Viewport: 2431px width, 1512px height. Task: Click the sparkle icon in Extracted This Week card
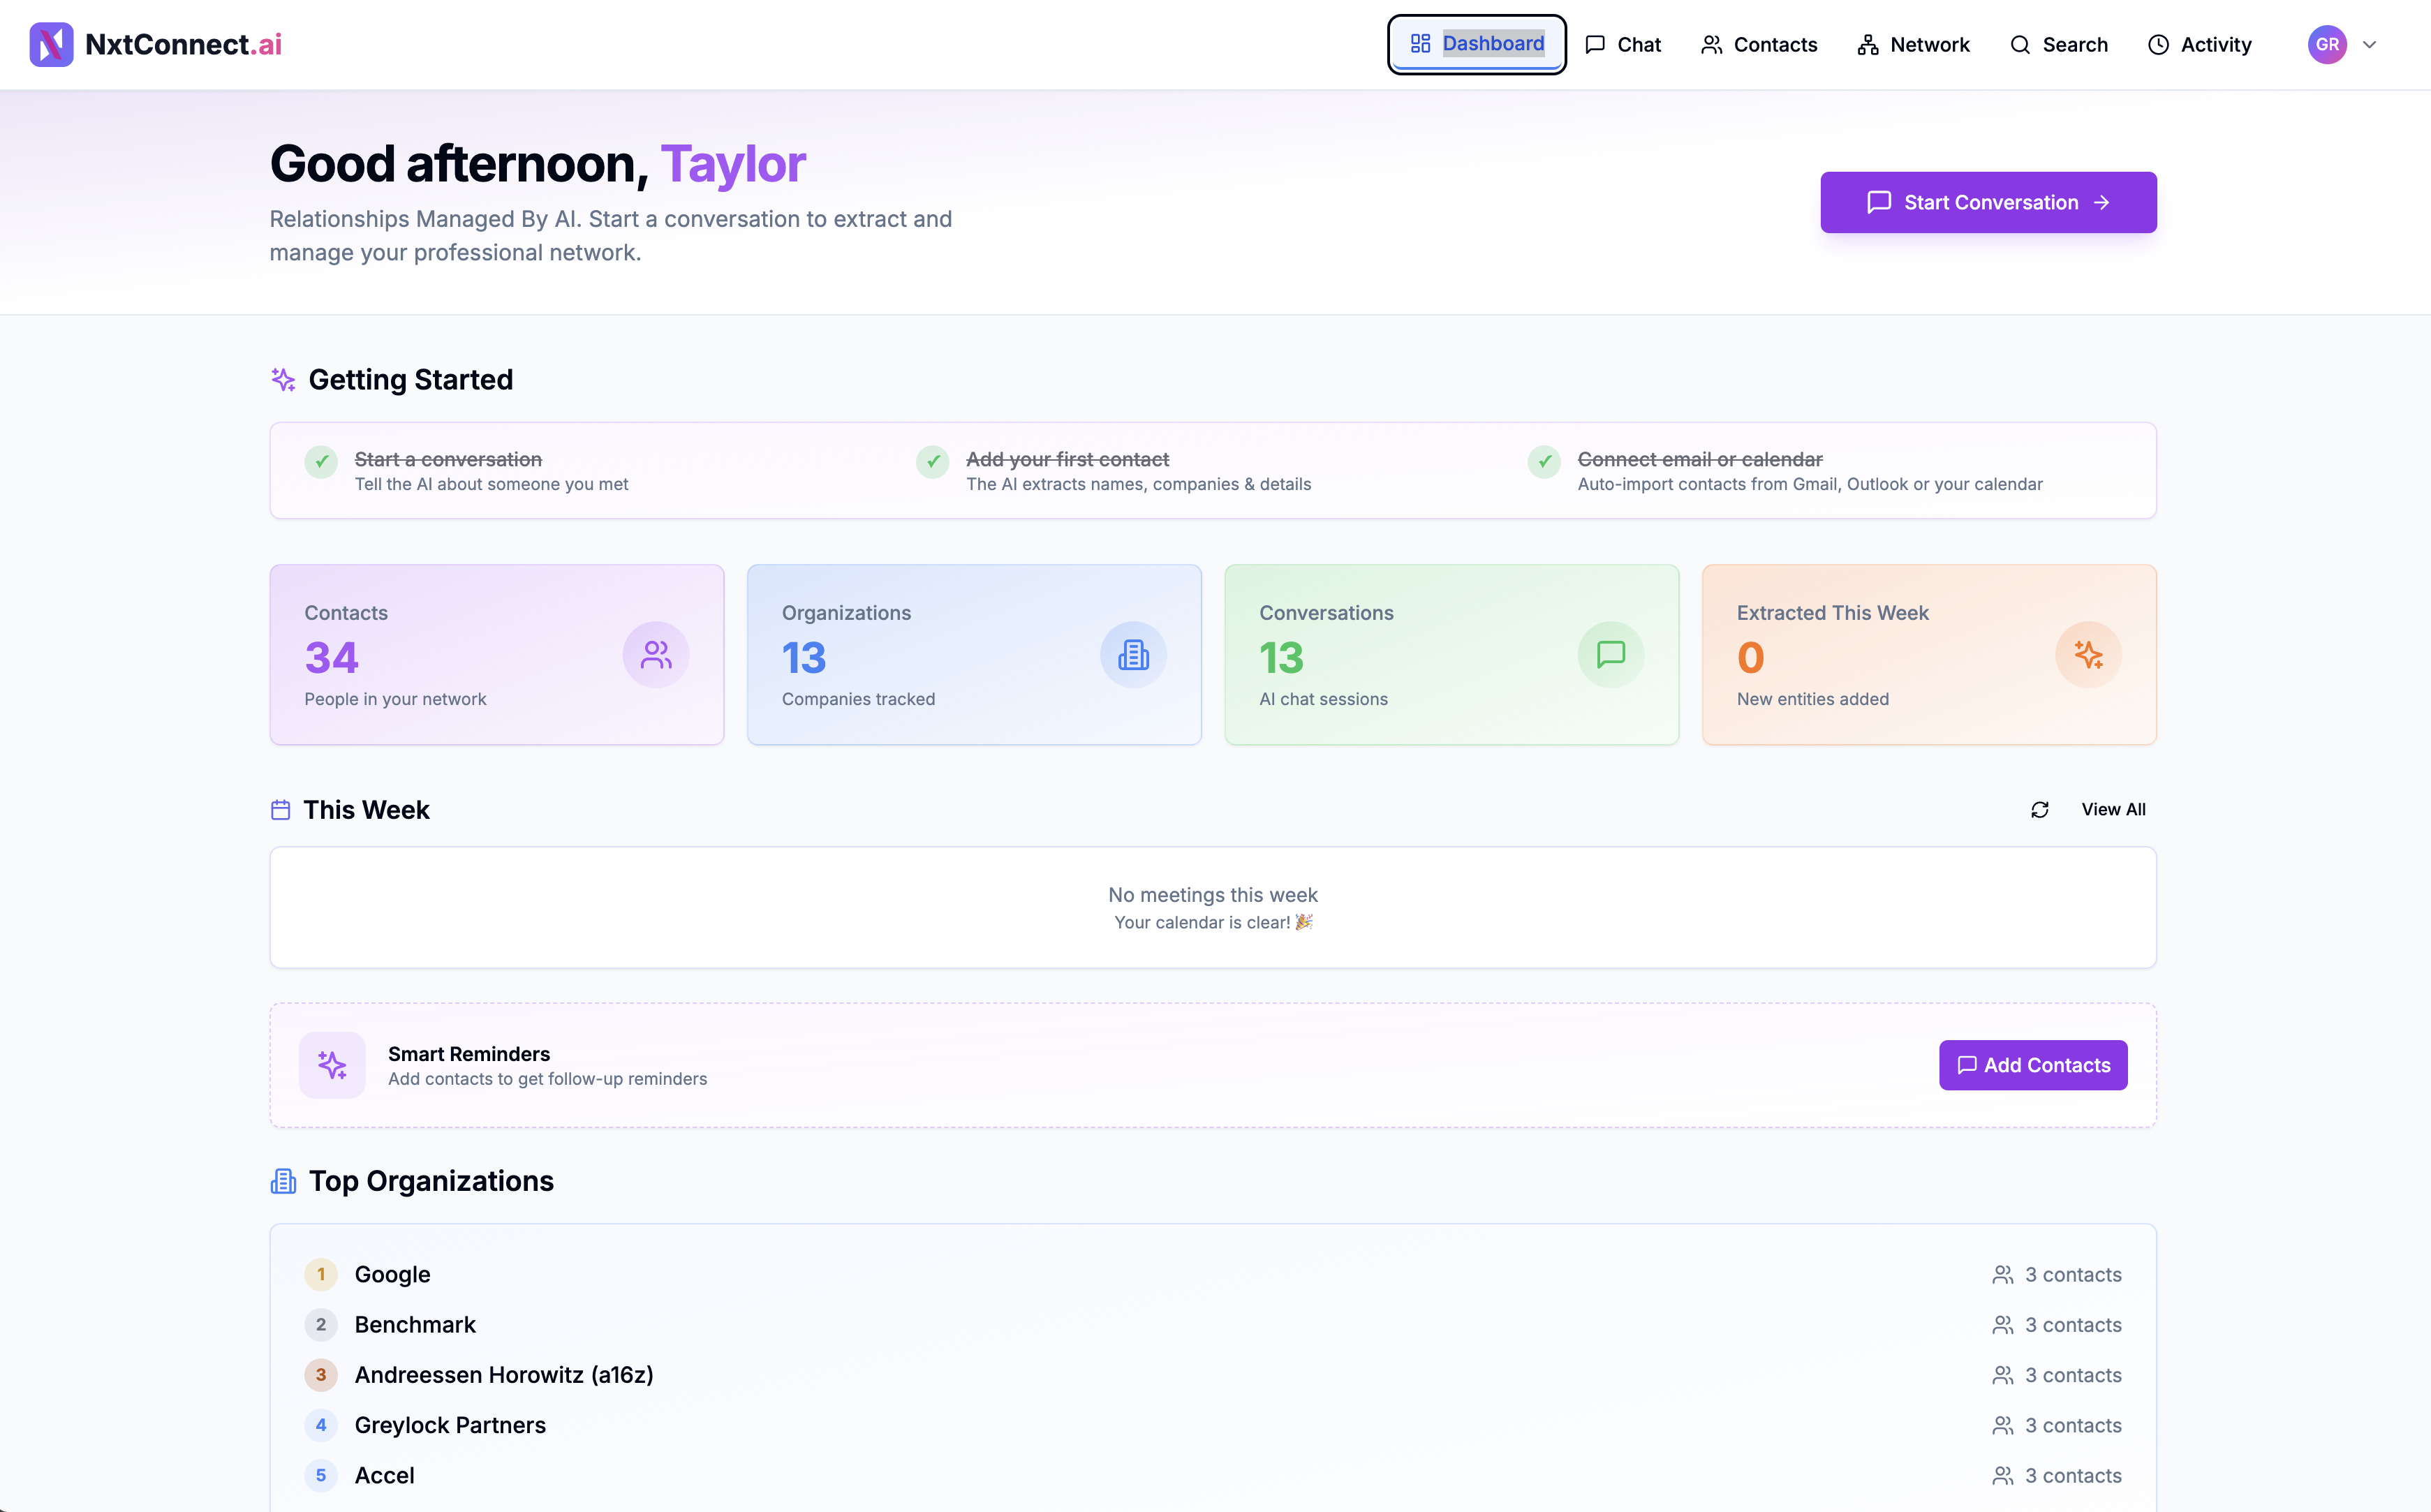pyautogui.click(x=2088, y=655)
